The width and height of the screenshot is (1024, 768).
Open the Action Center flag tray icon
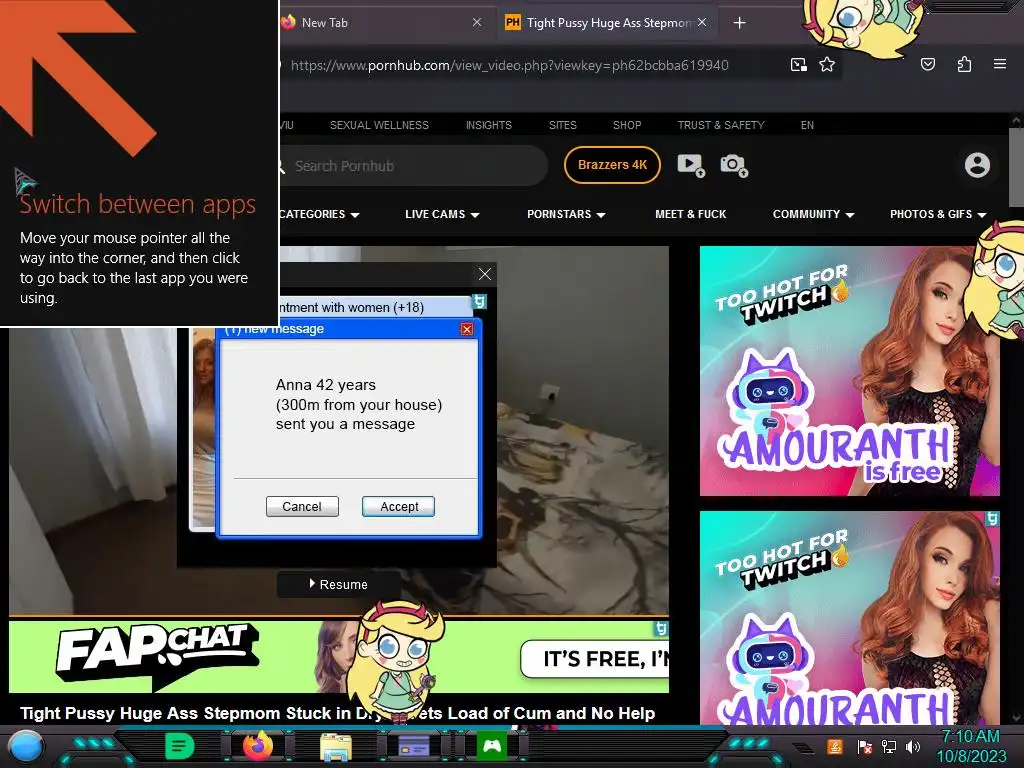point(865,746)
